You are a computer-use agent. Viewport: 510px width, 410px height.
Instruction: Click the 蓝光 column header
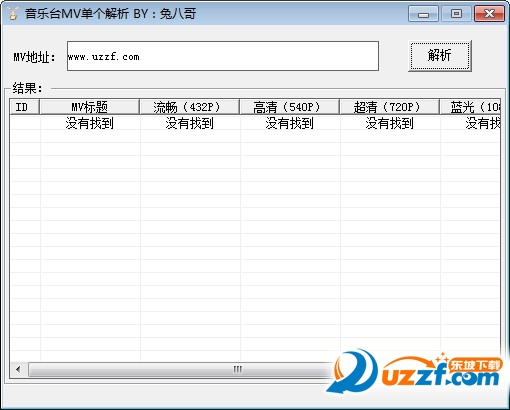(470, 107)
